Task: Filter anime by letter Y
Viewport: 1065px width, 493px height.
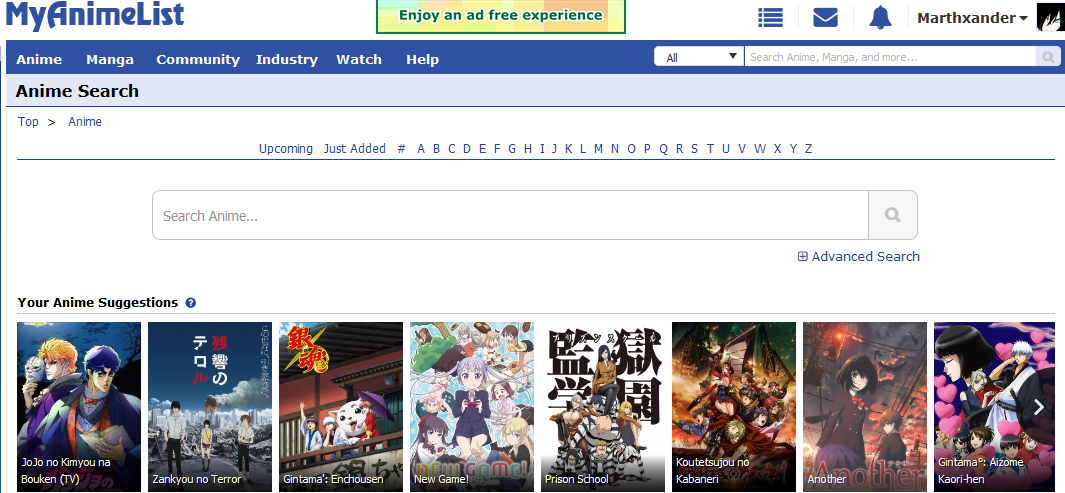Action: (x=793, y=149)
